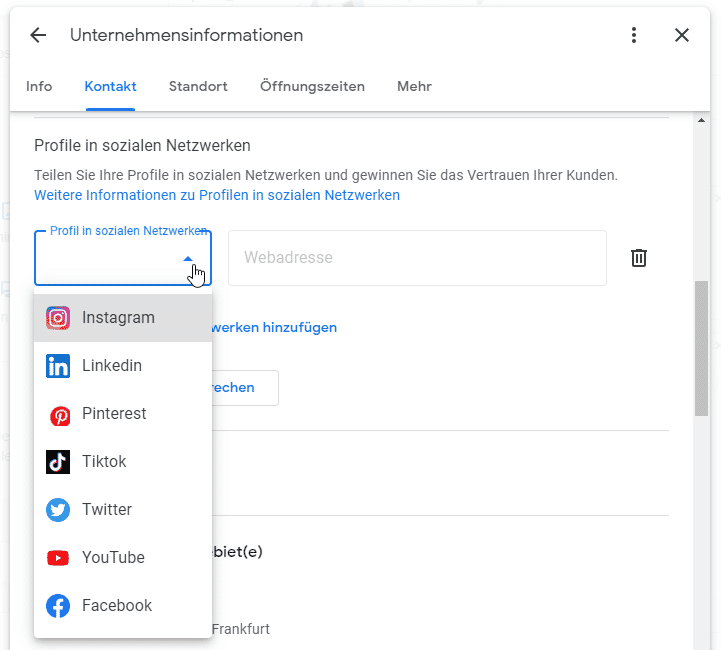Choose Linkedin from the dropdown list
Viewport: 721px width, 650px height.
pos(123,366)
